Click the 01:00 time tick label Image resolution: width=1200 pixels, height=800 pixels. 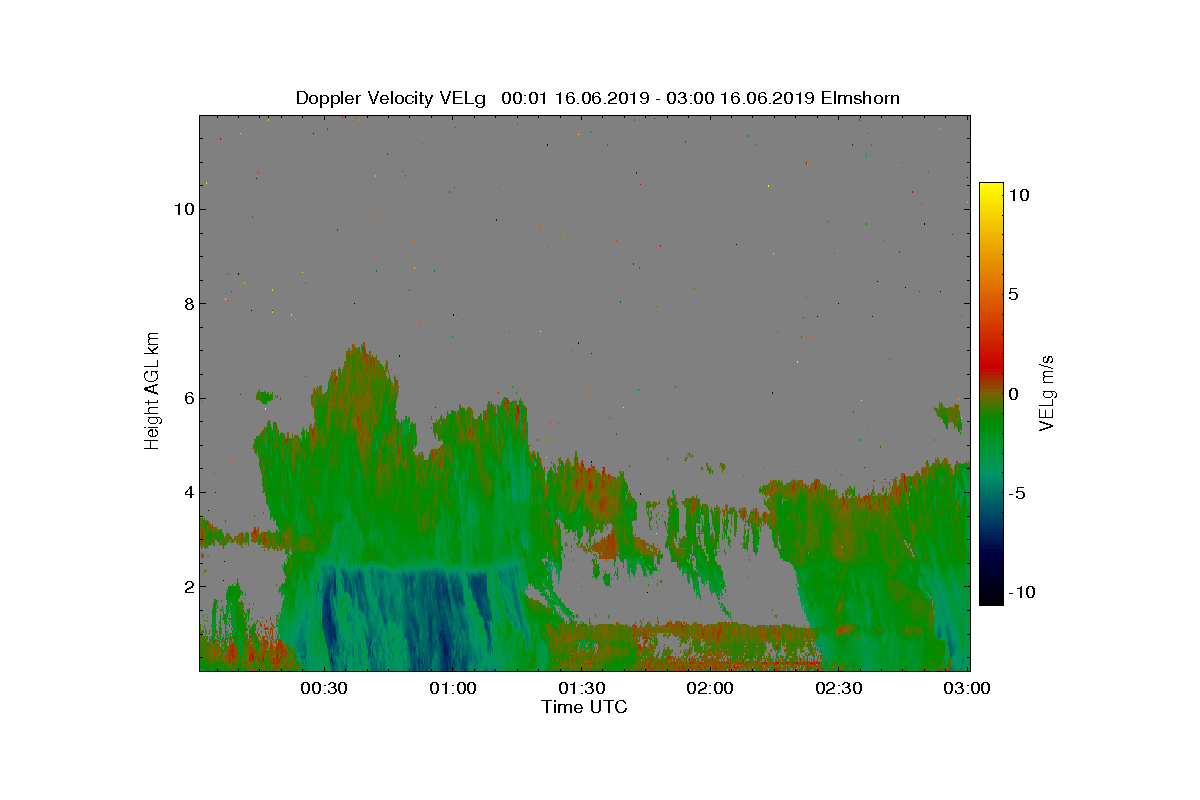453,688
